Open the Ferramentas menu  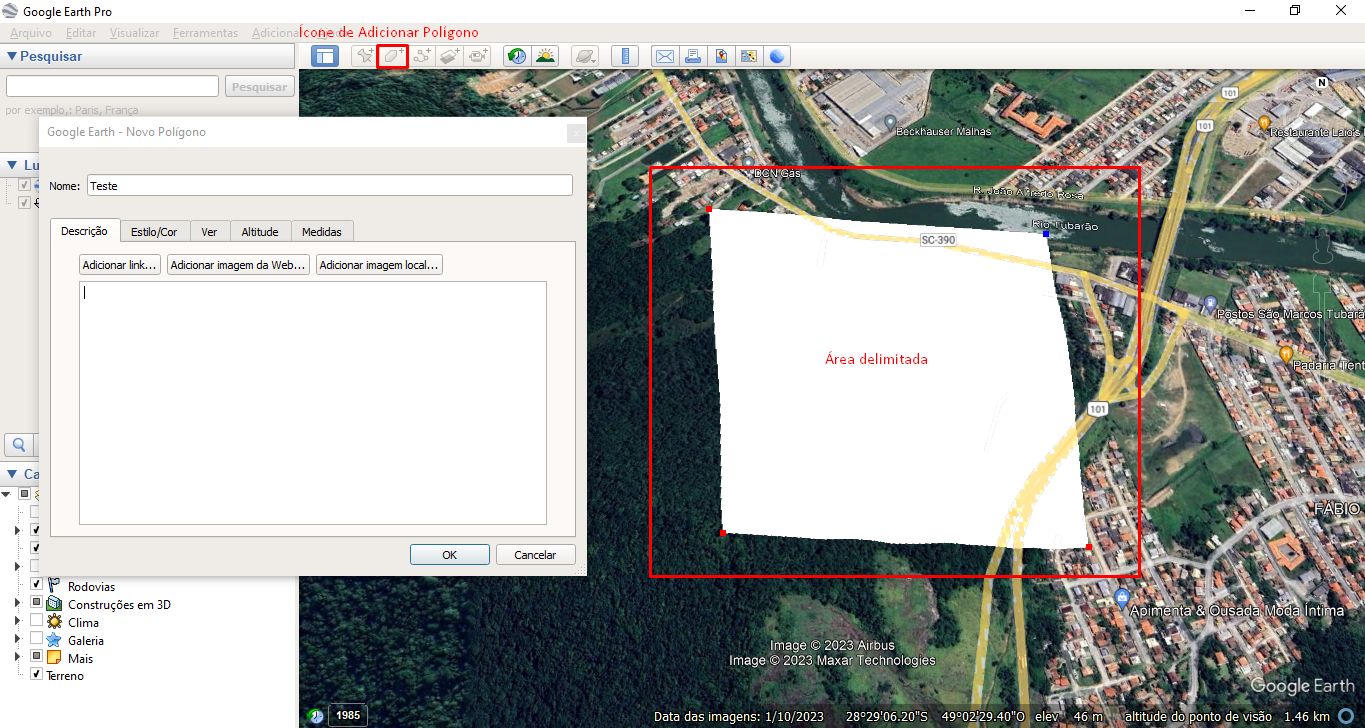pyautogui.click(x=205, y=33)
